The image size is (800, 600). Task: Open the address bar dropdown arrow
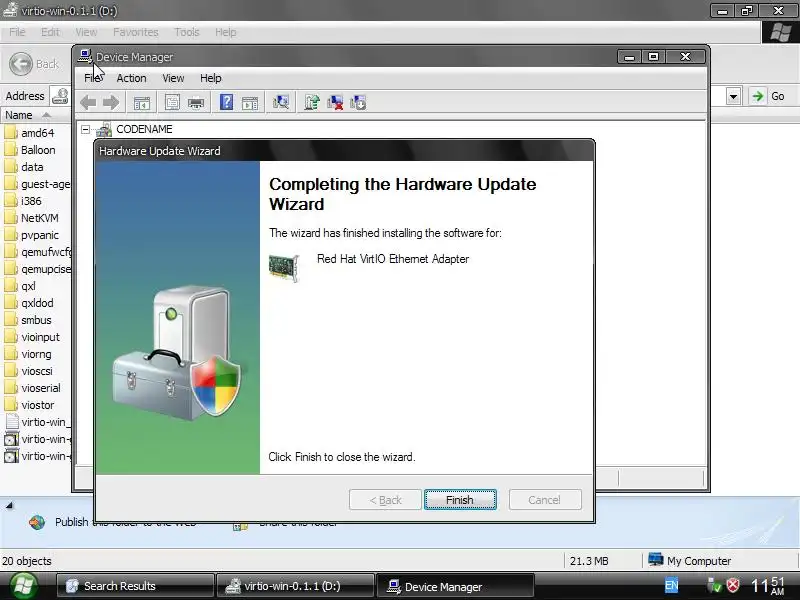pyautogui.click(x=733, y=96)
